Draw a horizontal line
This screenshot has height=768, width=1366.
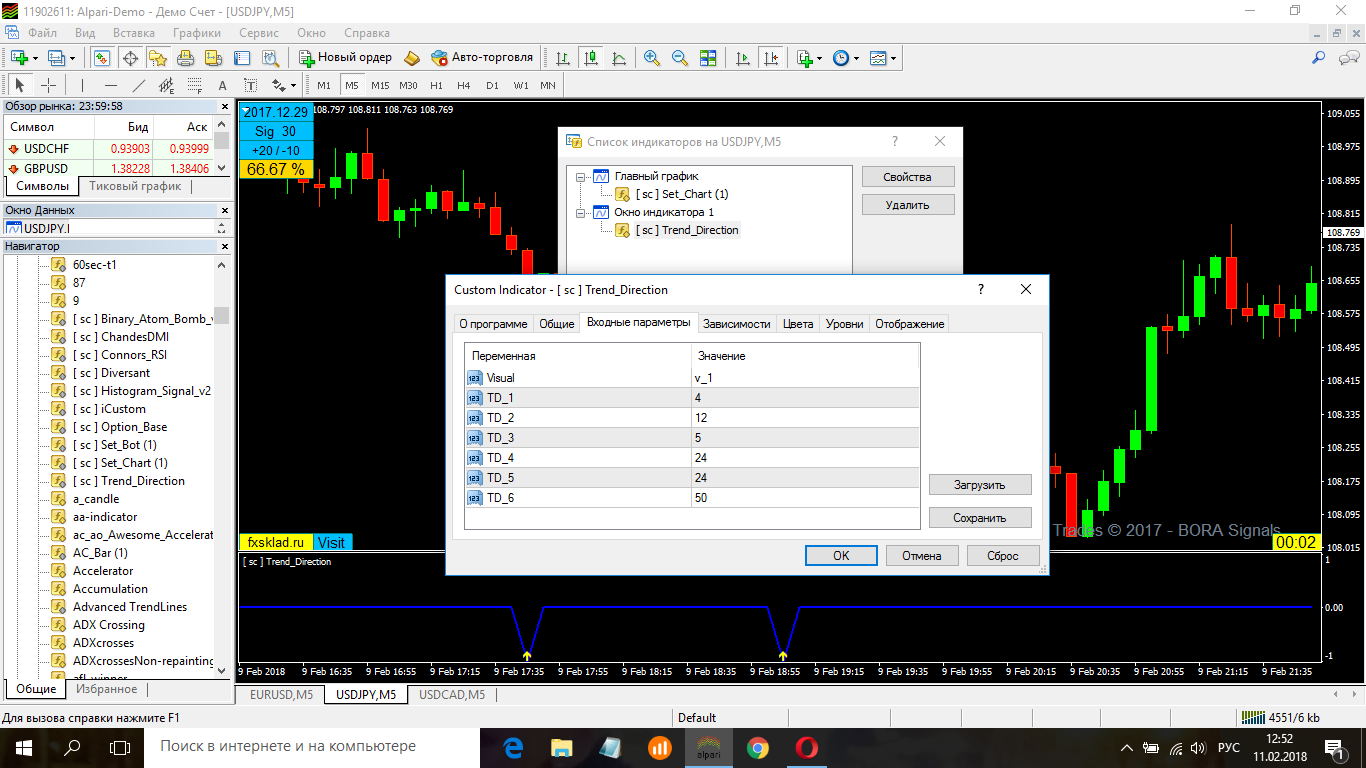tap(110, 85)
